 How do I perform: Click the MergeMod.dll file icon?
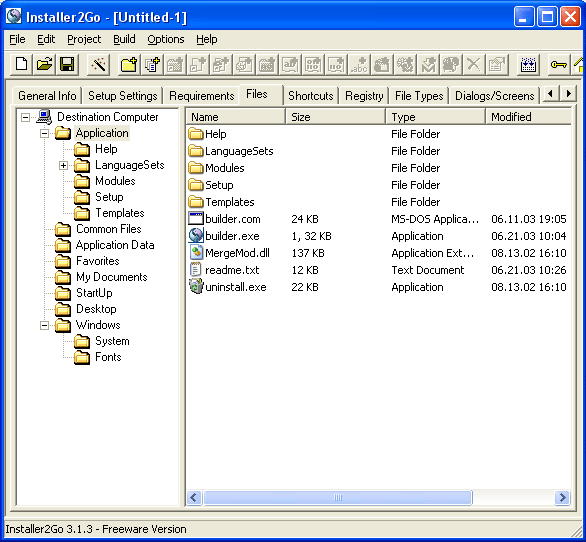(195, 253)
